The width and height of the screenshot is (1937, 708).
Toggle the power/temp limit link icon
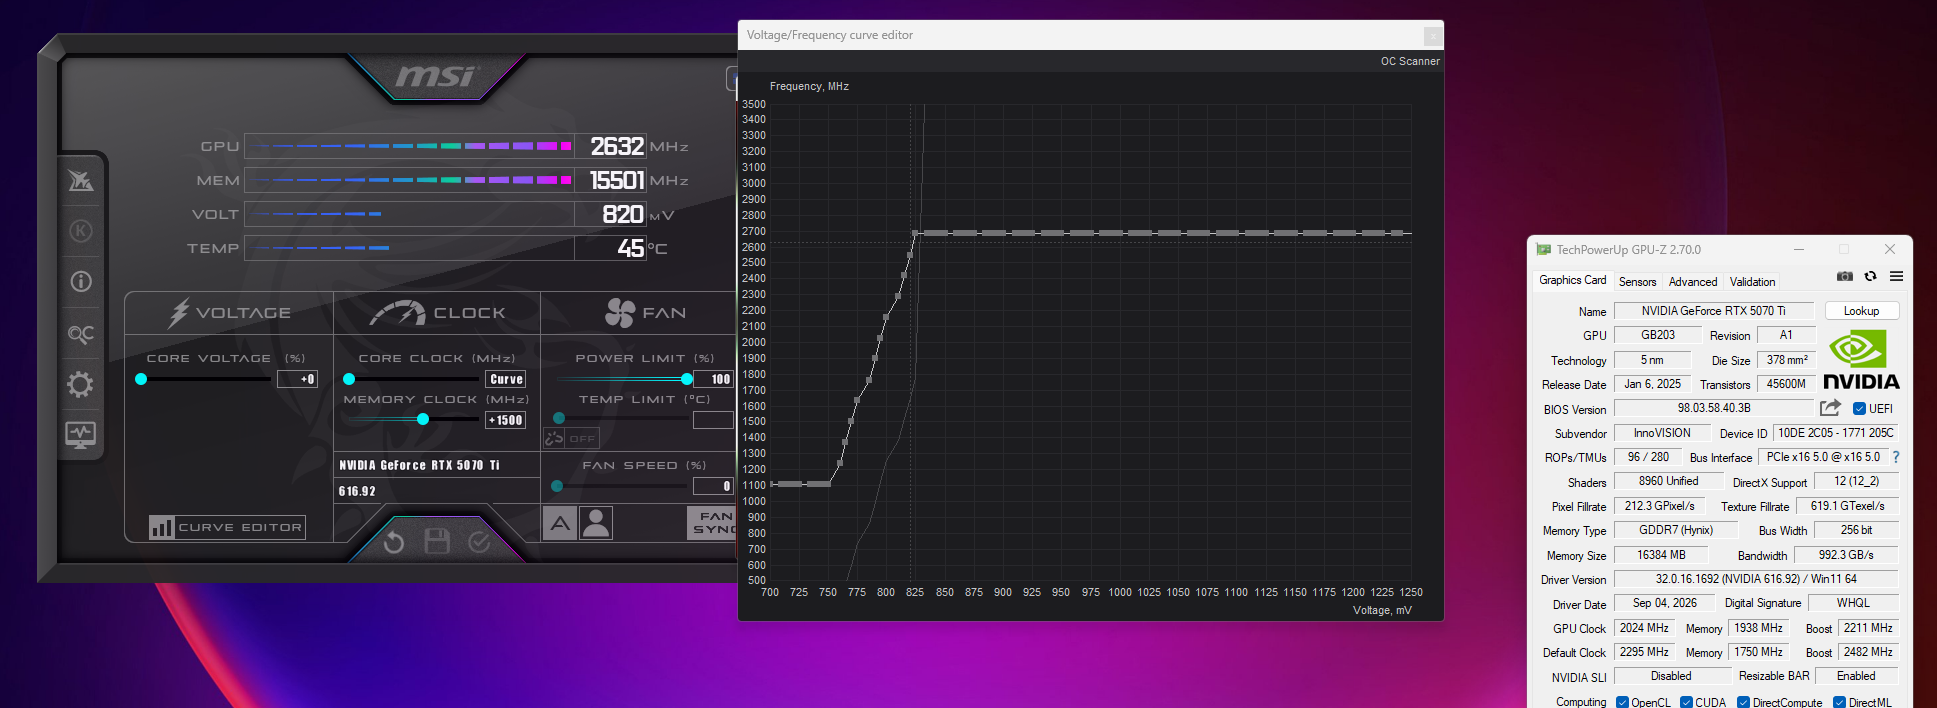click(x=555, y=438)
